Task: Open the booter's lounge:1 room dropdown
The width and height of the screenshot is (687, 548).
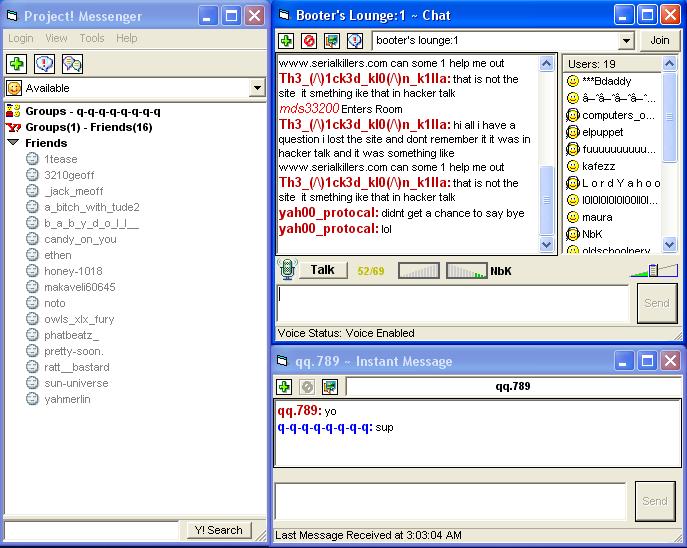Action: click(626, 41)
